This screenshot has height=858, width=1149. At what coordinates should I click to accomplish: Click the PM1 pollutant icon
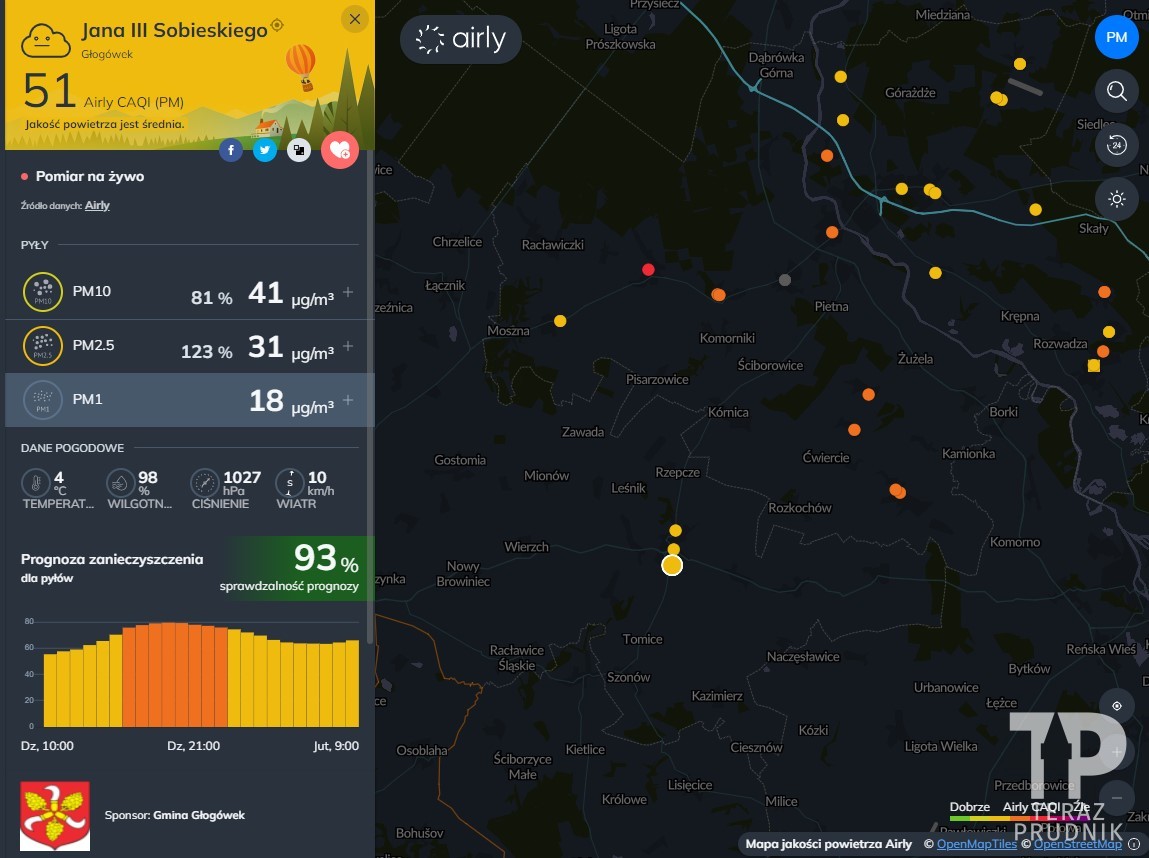pos(43,399)
